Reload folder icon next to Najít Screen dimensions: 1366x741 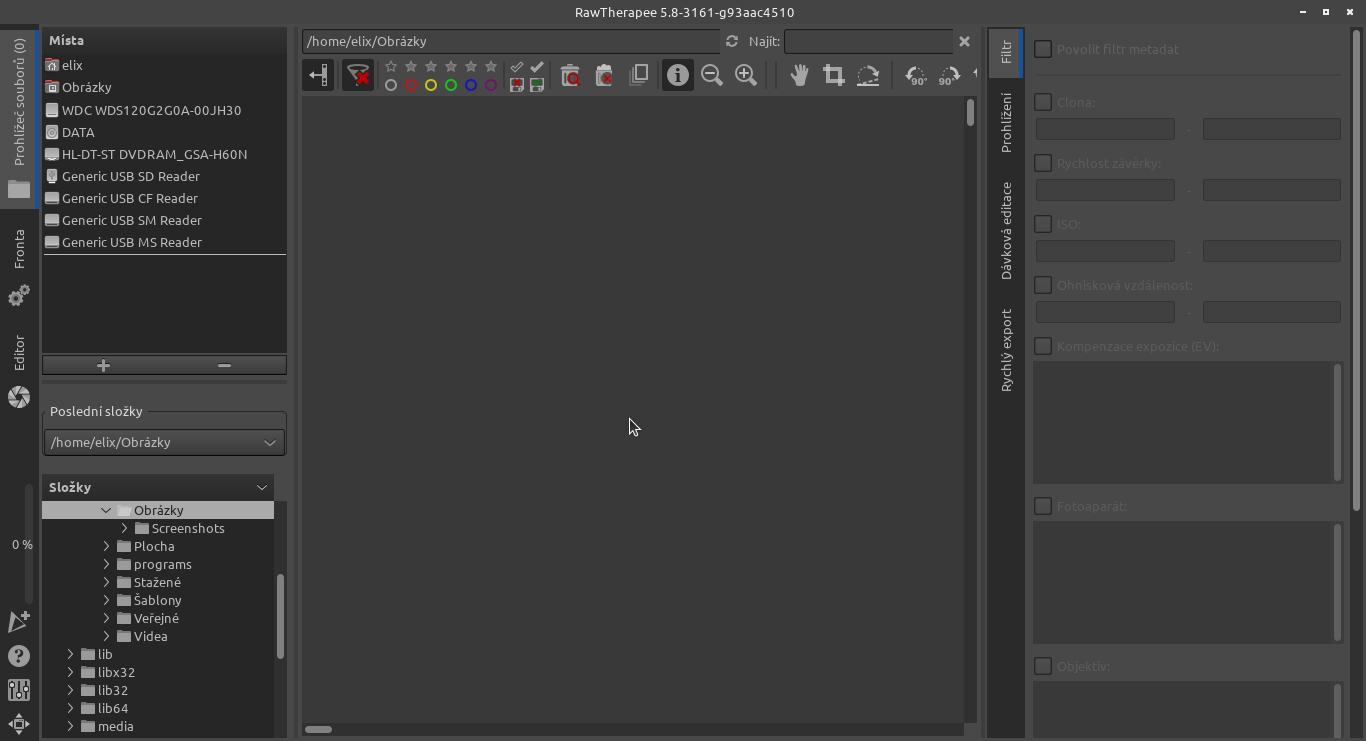click(732, 41)
